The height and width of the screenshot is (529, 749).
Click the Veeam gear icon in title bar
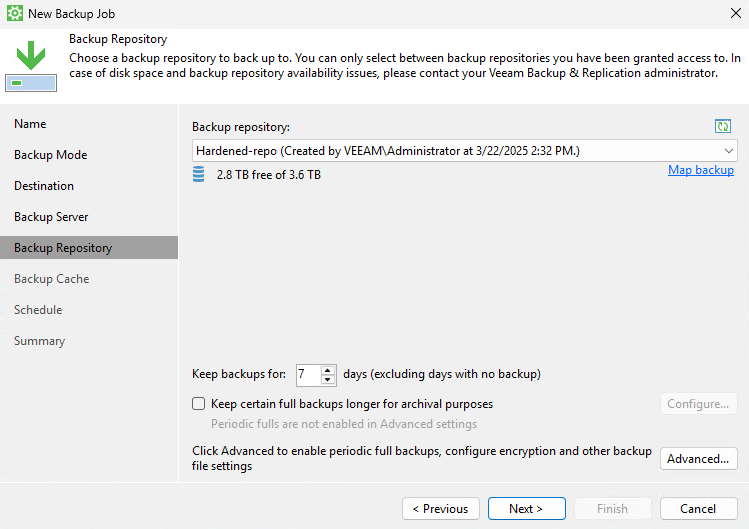pyautogui.click(x=15, y=13)
